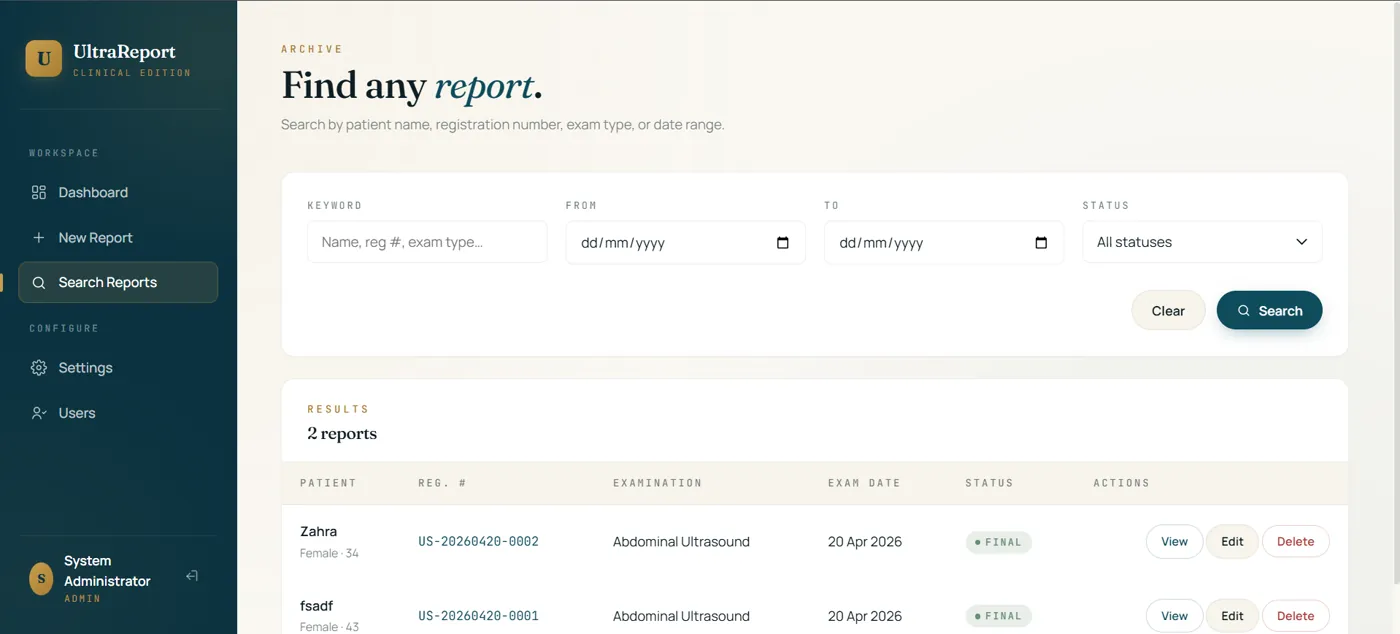1400x634 pixels.
Task: Click the Reg. # column header
Action: click(442, 483)
